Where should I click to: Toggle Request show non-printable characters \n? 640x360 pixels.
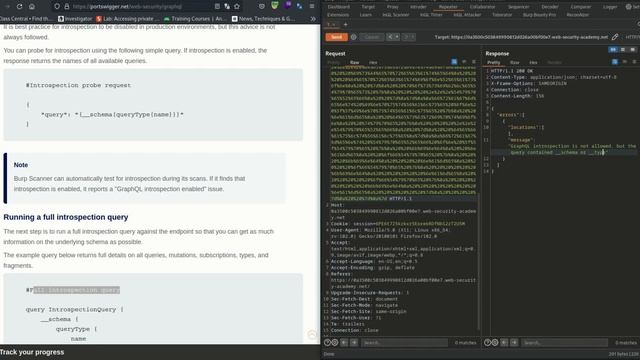pos(464,62)
